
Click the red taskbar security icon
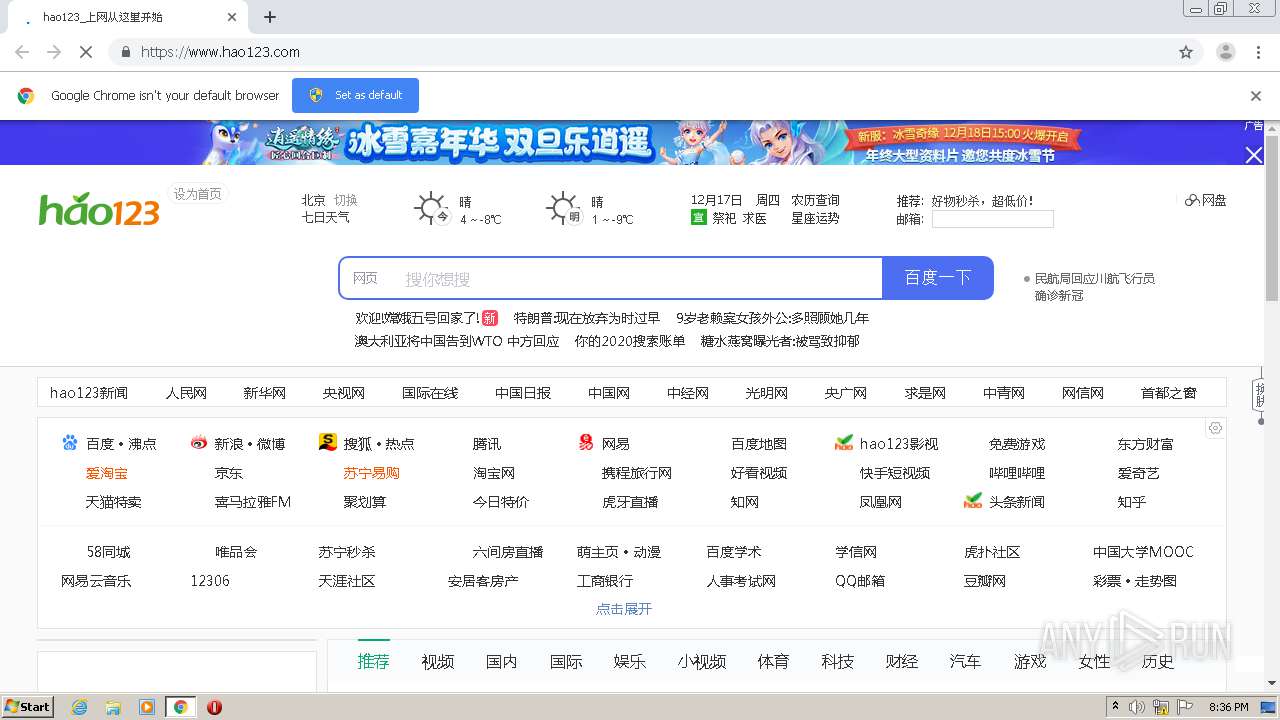(x=214, y=707)
